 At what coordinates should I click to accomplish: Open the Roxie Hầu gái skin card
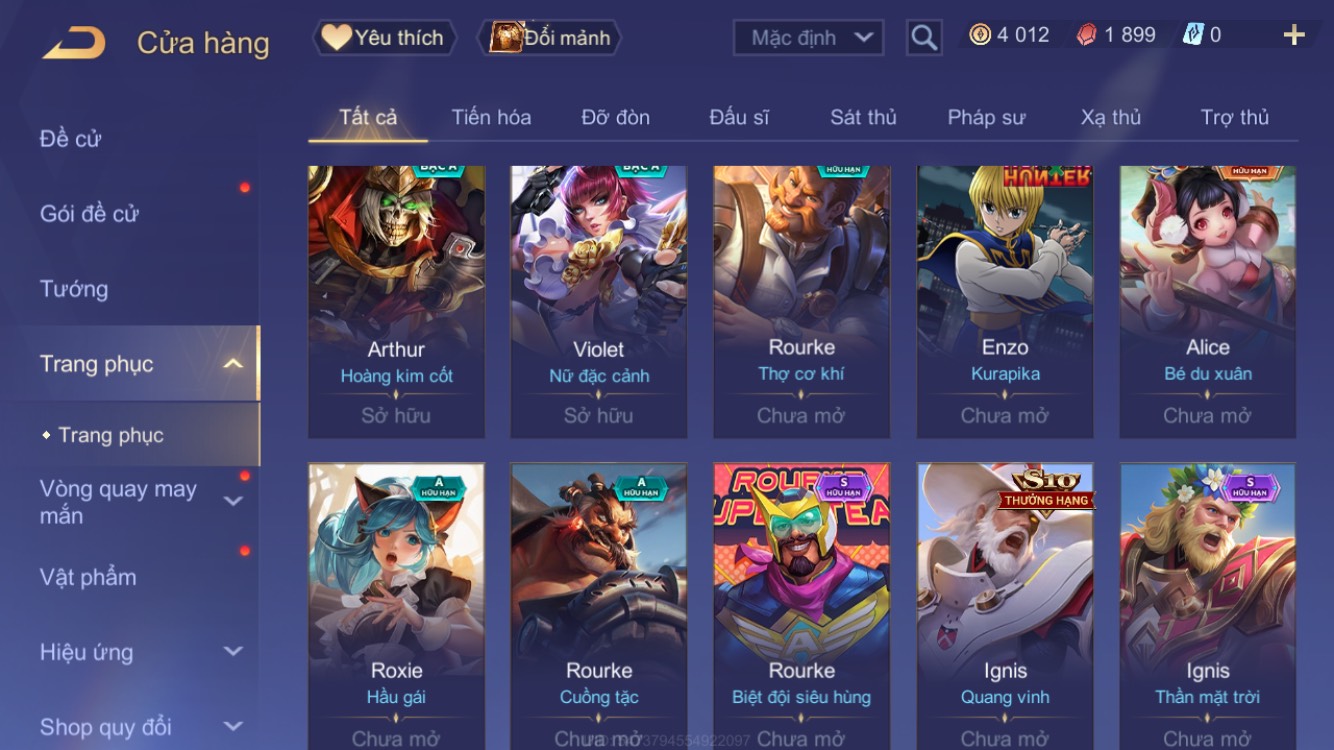tap(396, 606)
